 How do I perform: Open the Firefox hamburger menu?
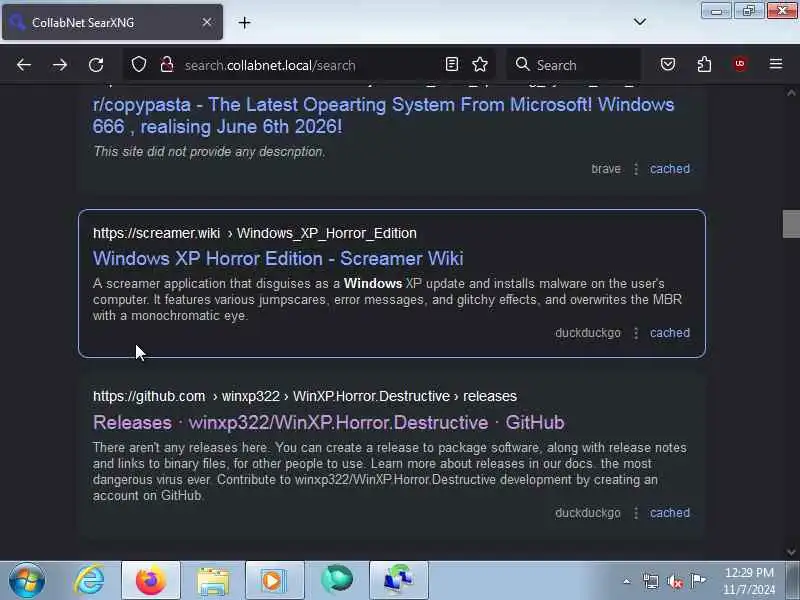click(x=776, y=64)
